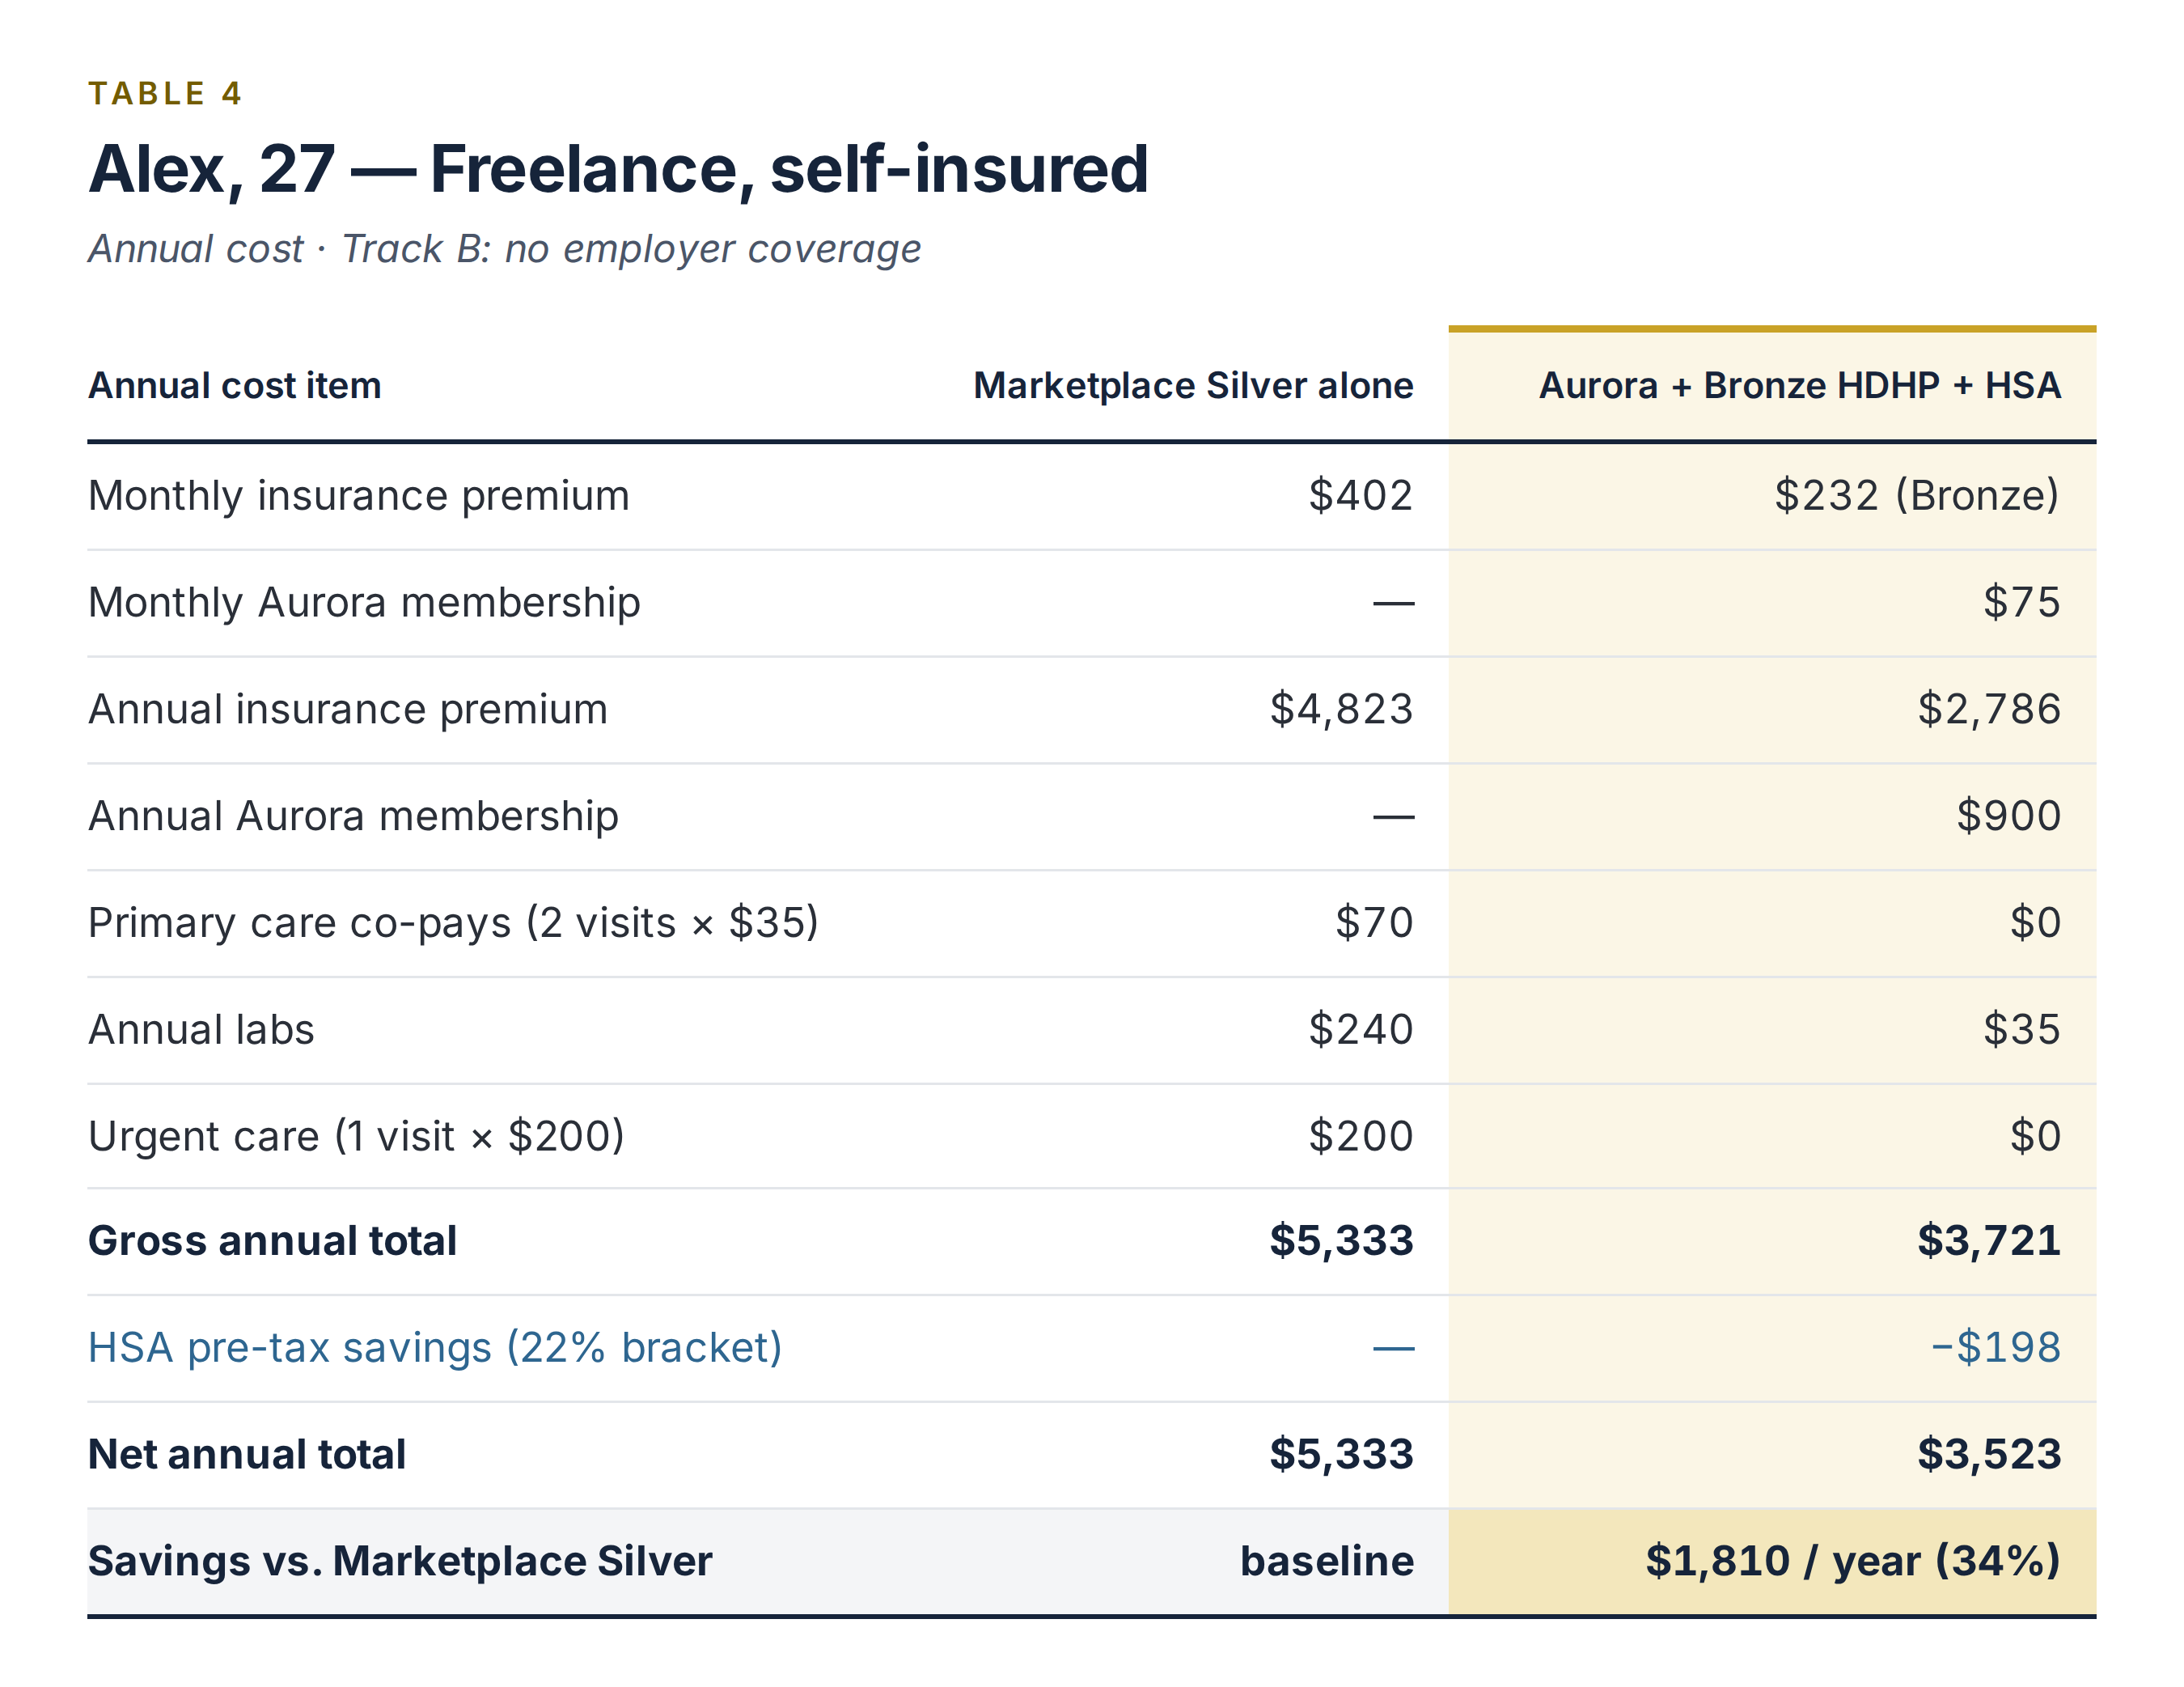The height and width of the screenshot is (1687, 2184).
Task: Select the '$3,523' net annual total
Action: pos(1989,1455)
